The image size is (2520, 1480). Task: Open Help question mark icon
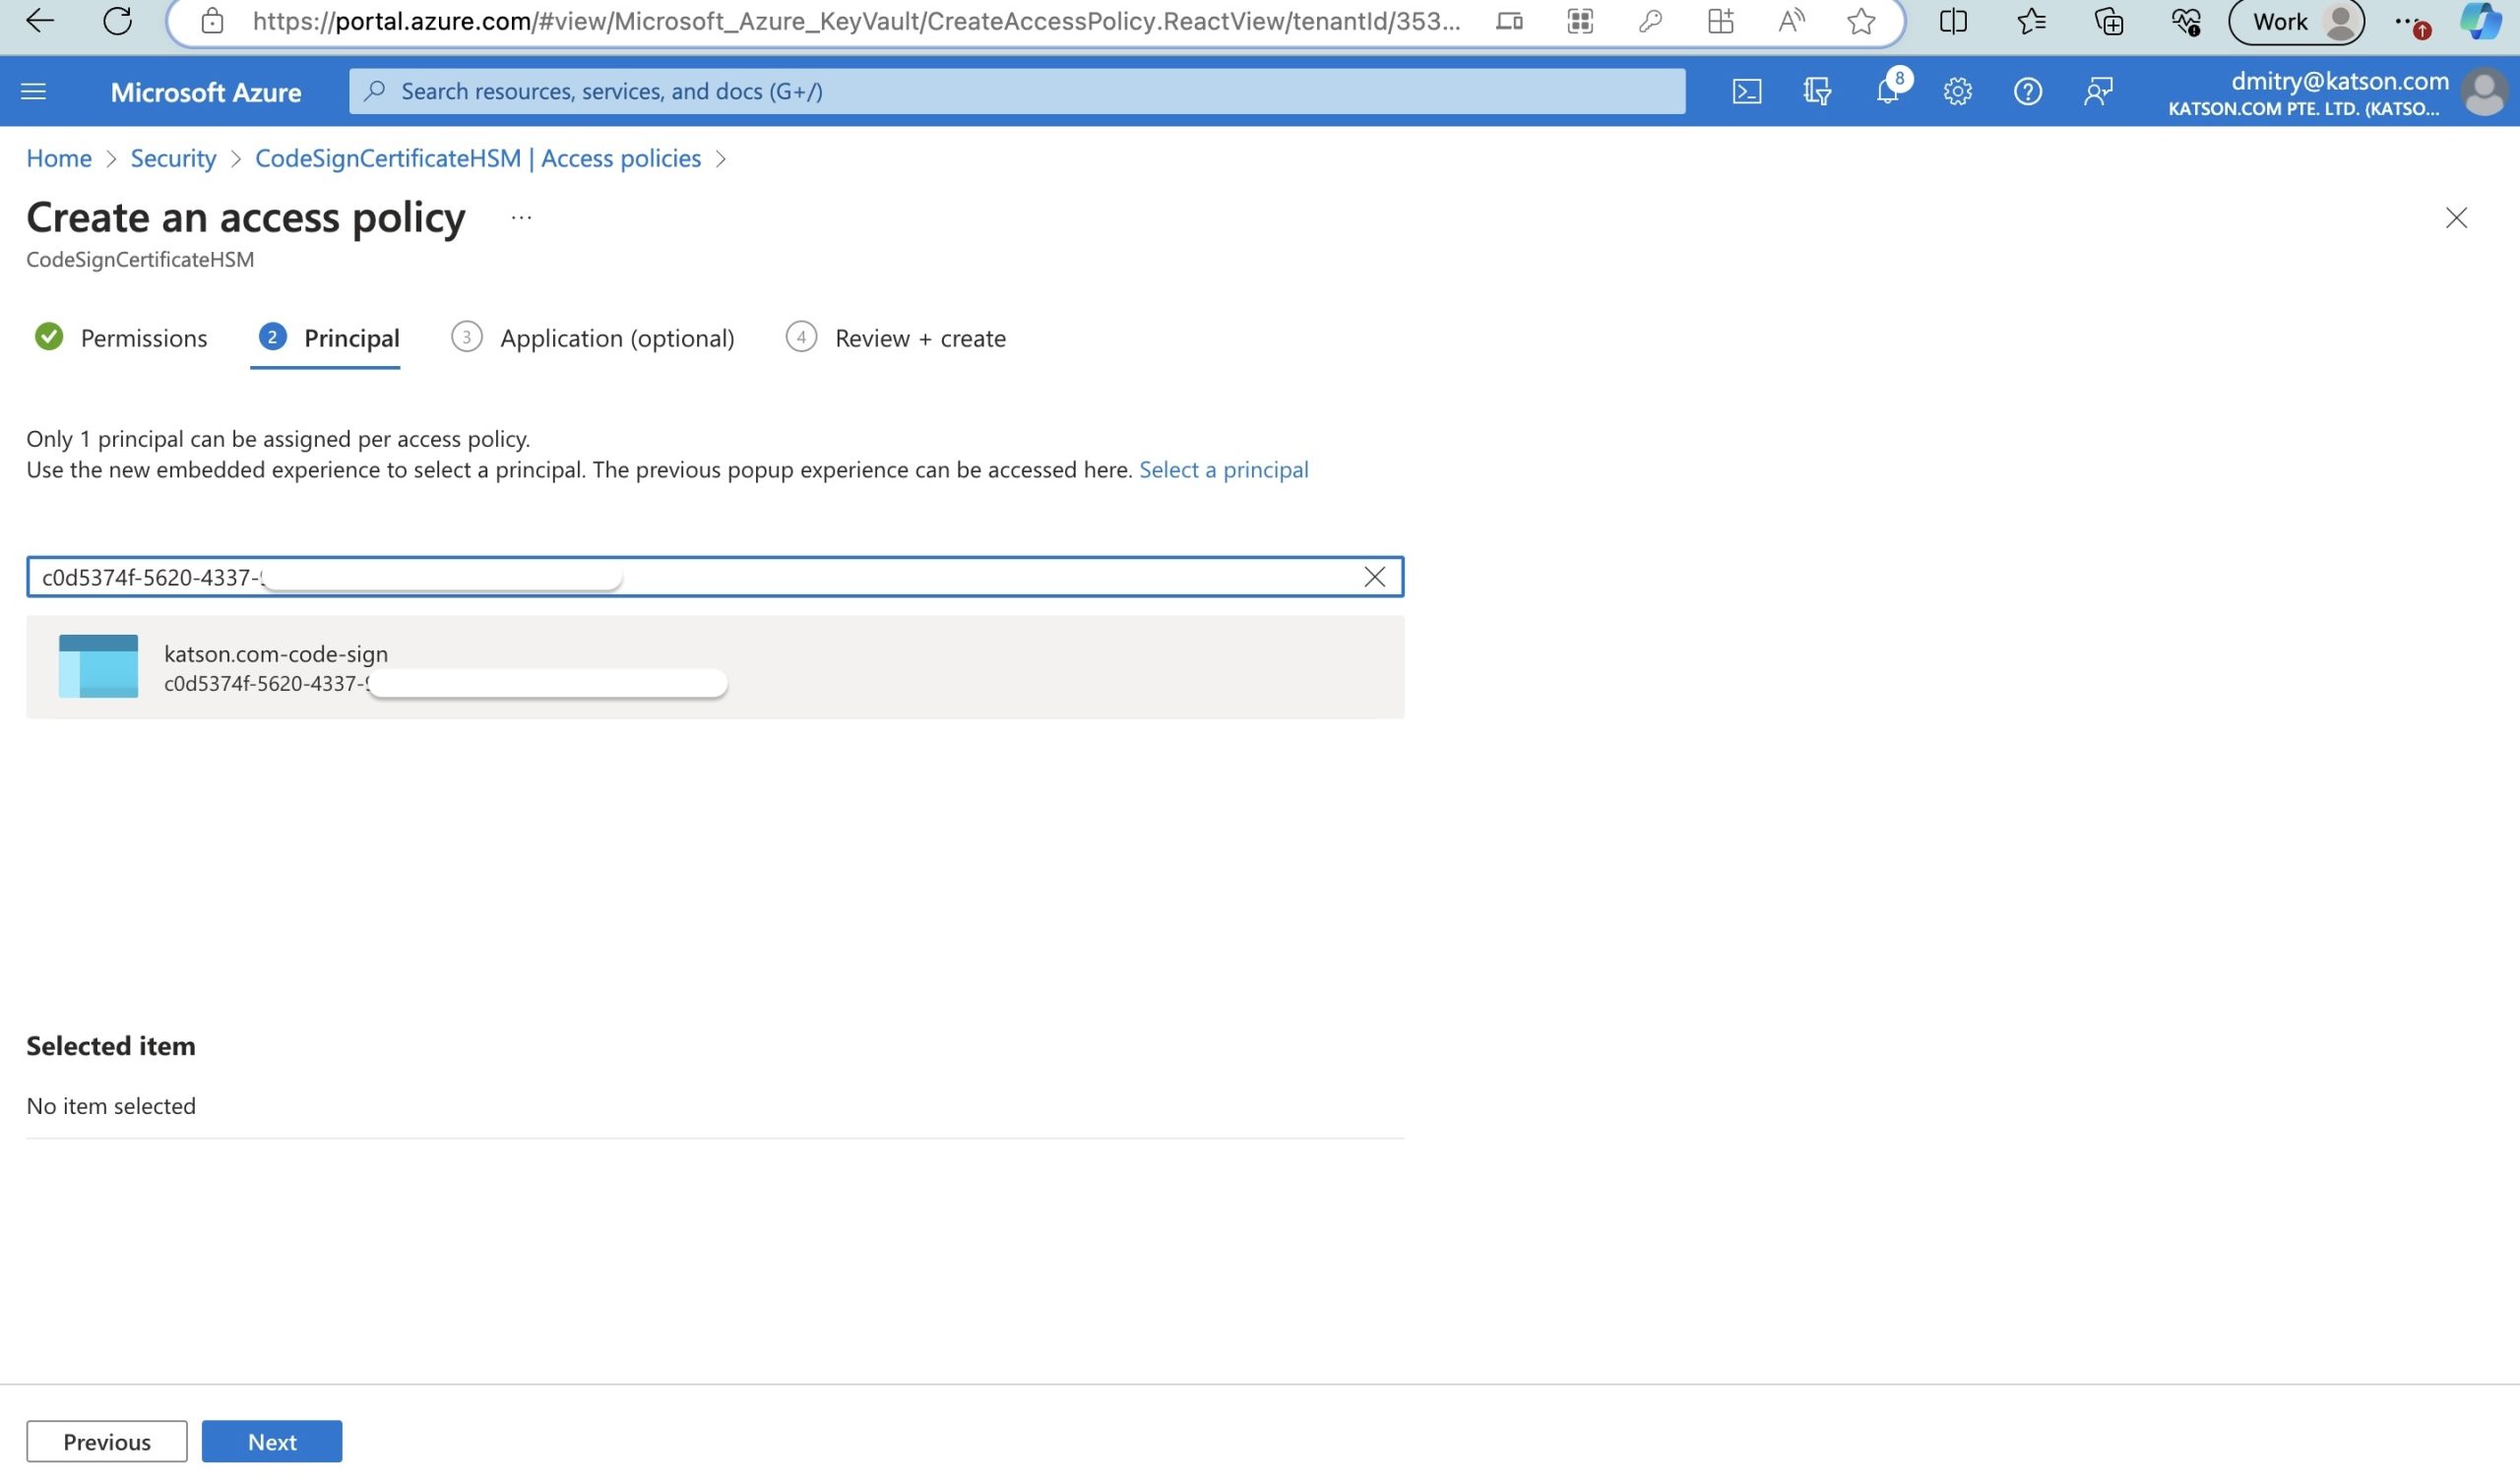(x=2027, y=92)
